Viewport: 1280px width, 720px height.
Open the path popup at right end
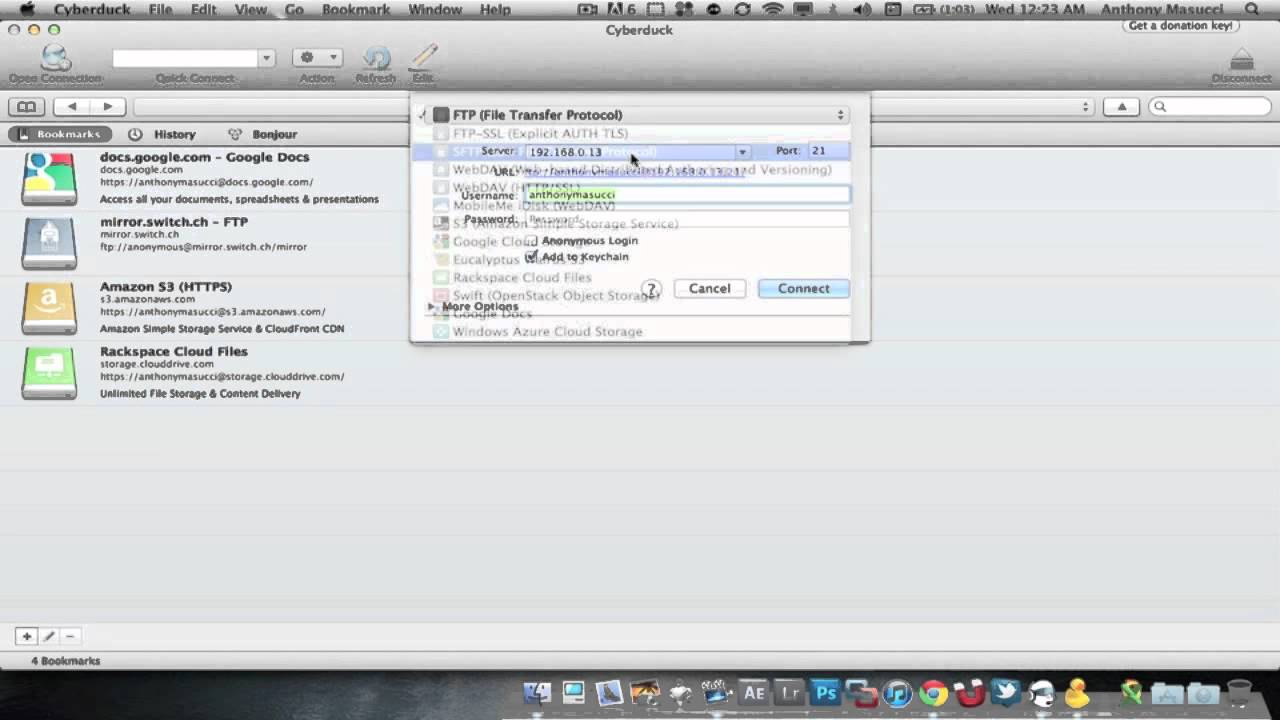point(1085,106)
